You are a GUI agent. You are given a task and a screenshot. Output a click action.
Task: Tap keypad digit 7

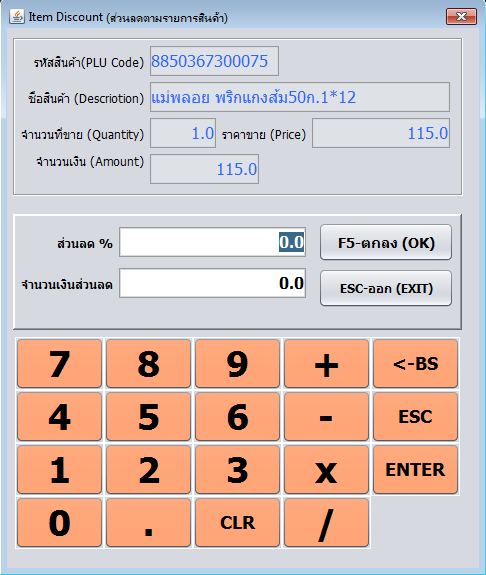point(59,363)
